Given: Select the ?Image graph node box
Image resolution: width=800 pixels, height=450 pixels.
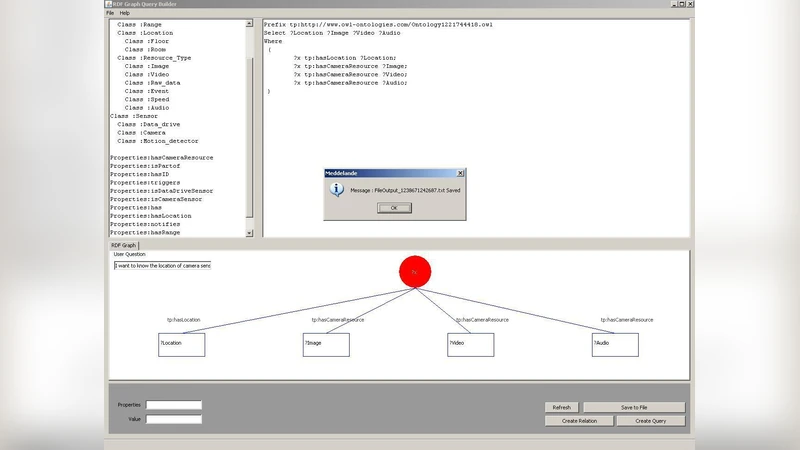Looking at the screenshot, I should click(326, 344).
